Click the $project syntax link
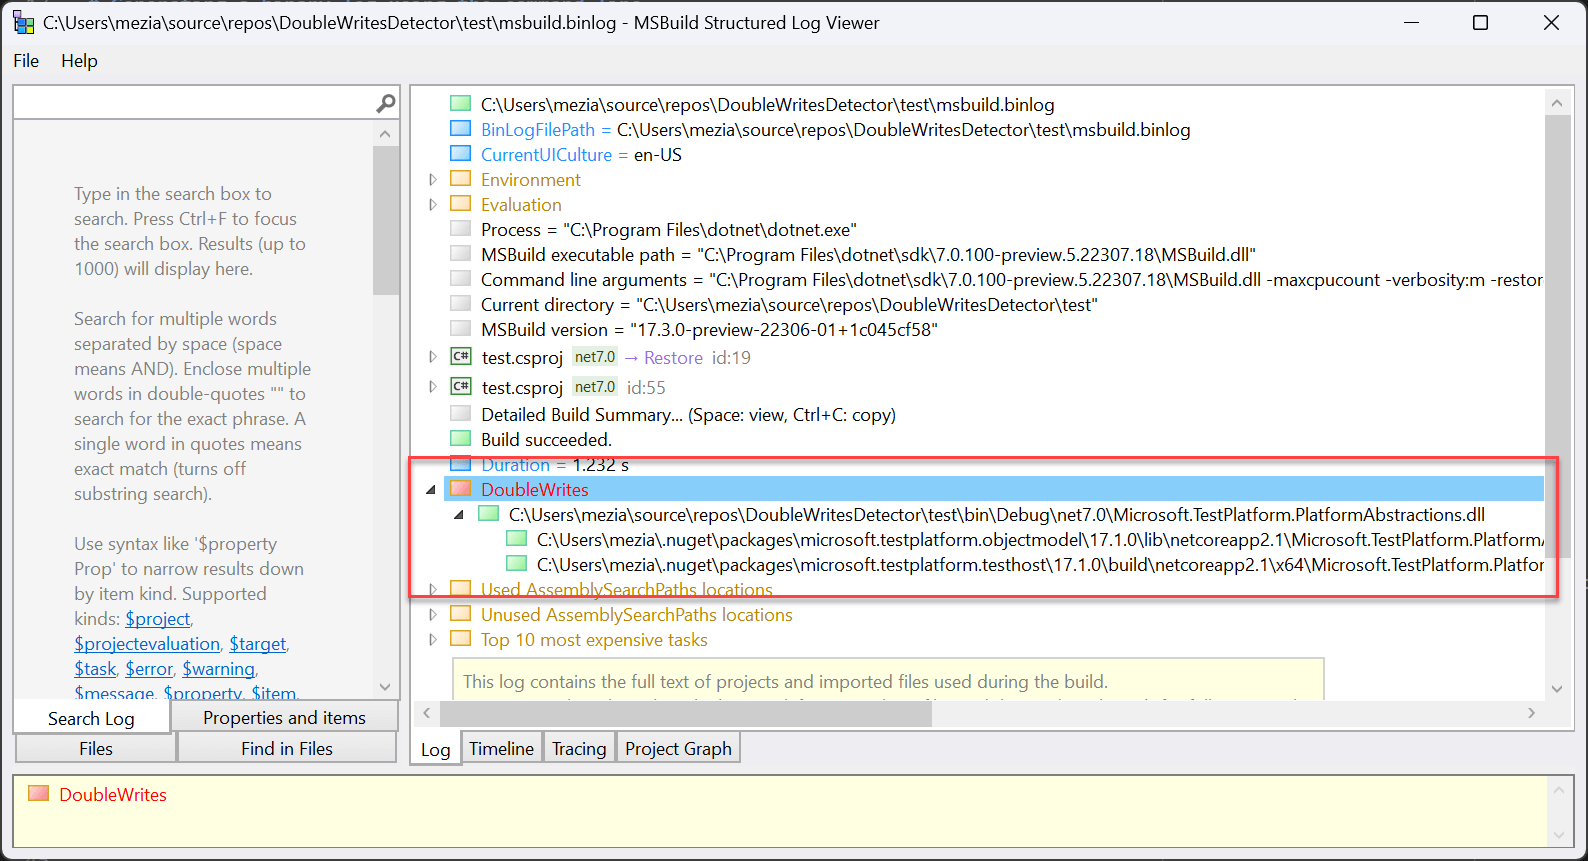 157,619
